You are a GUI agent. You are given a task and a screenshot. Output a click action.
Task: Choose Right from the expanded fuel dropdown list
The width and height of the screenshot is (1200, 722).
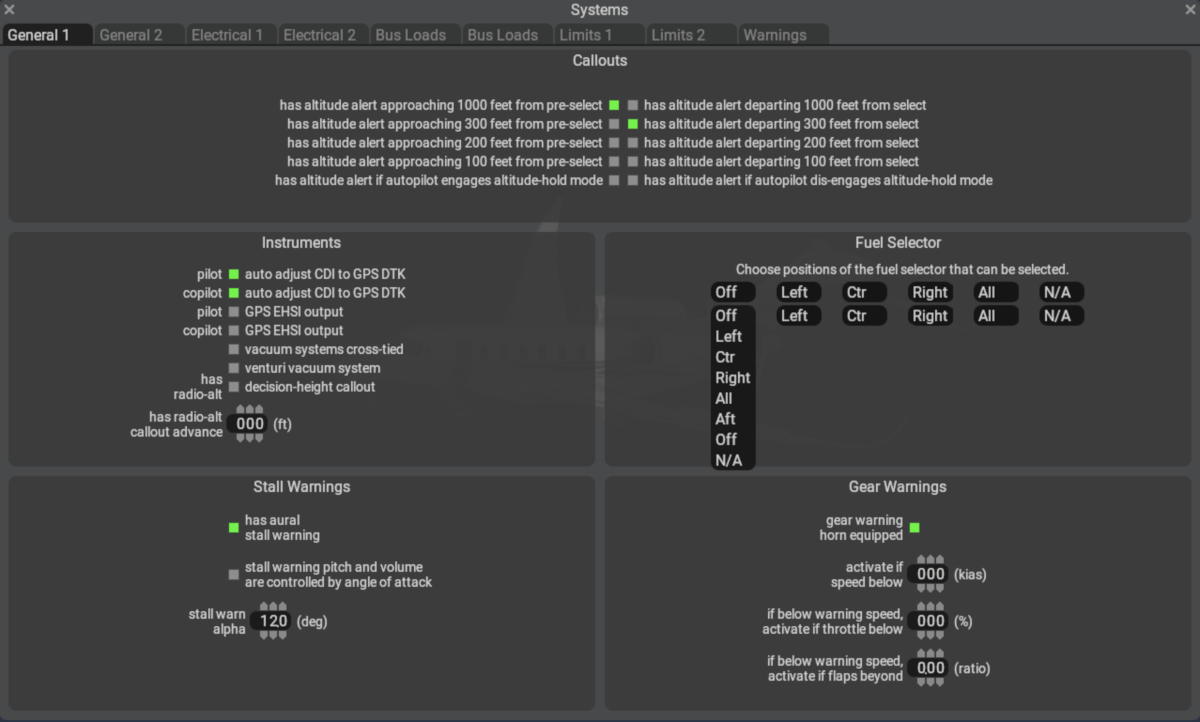pyautogui.click(x=732, y=378)
